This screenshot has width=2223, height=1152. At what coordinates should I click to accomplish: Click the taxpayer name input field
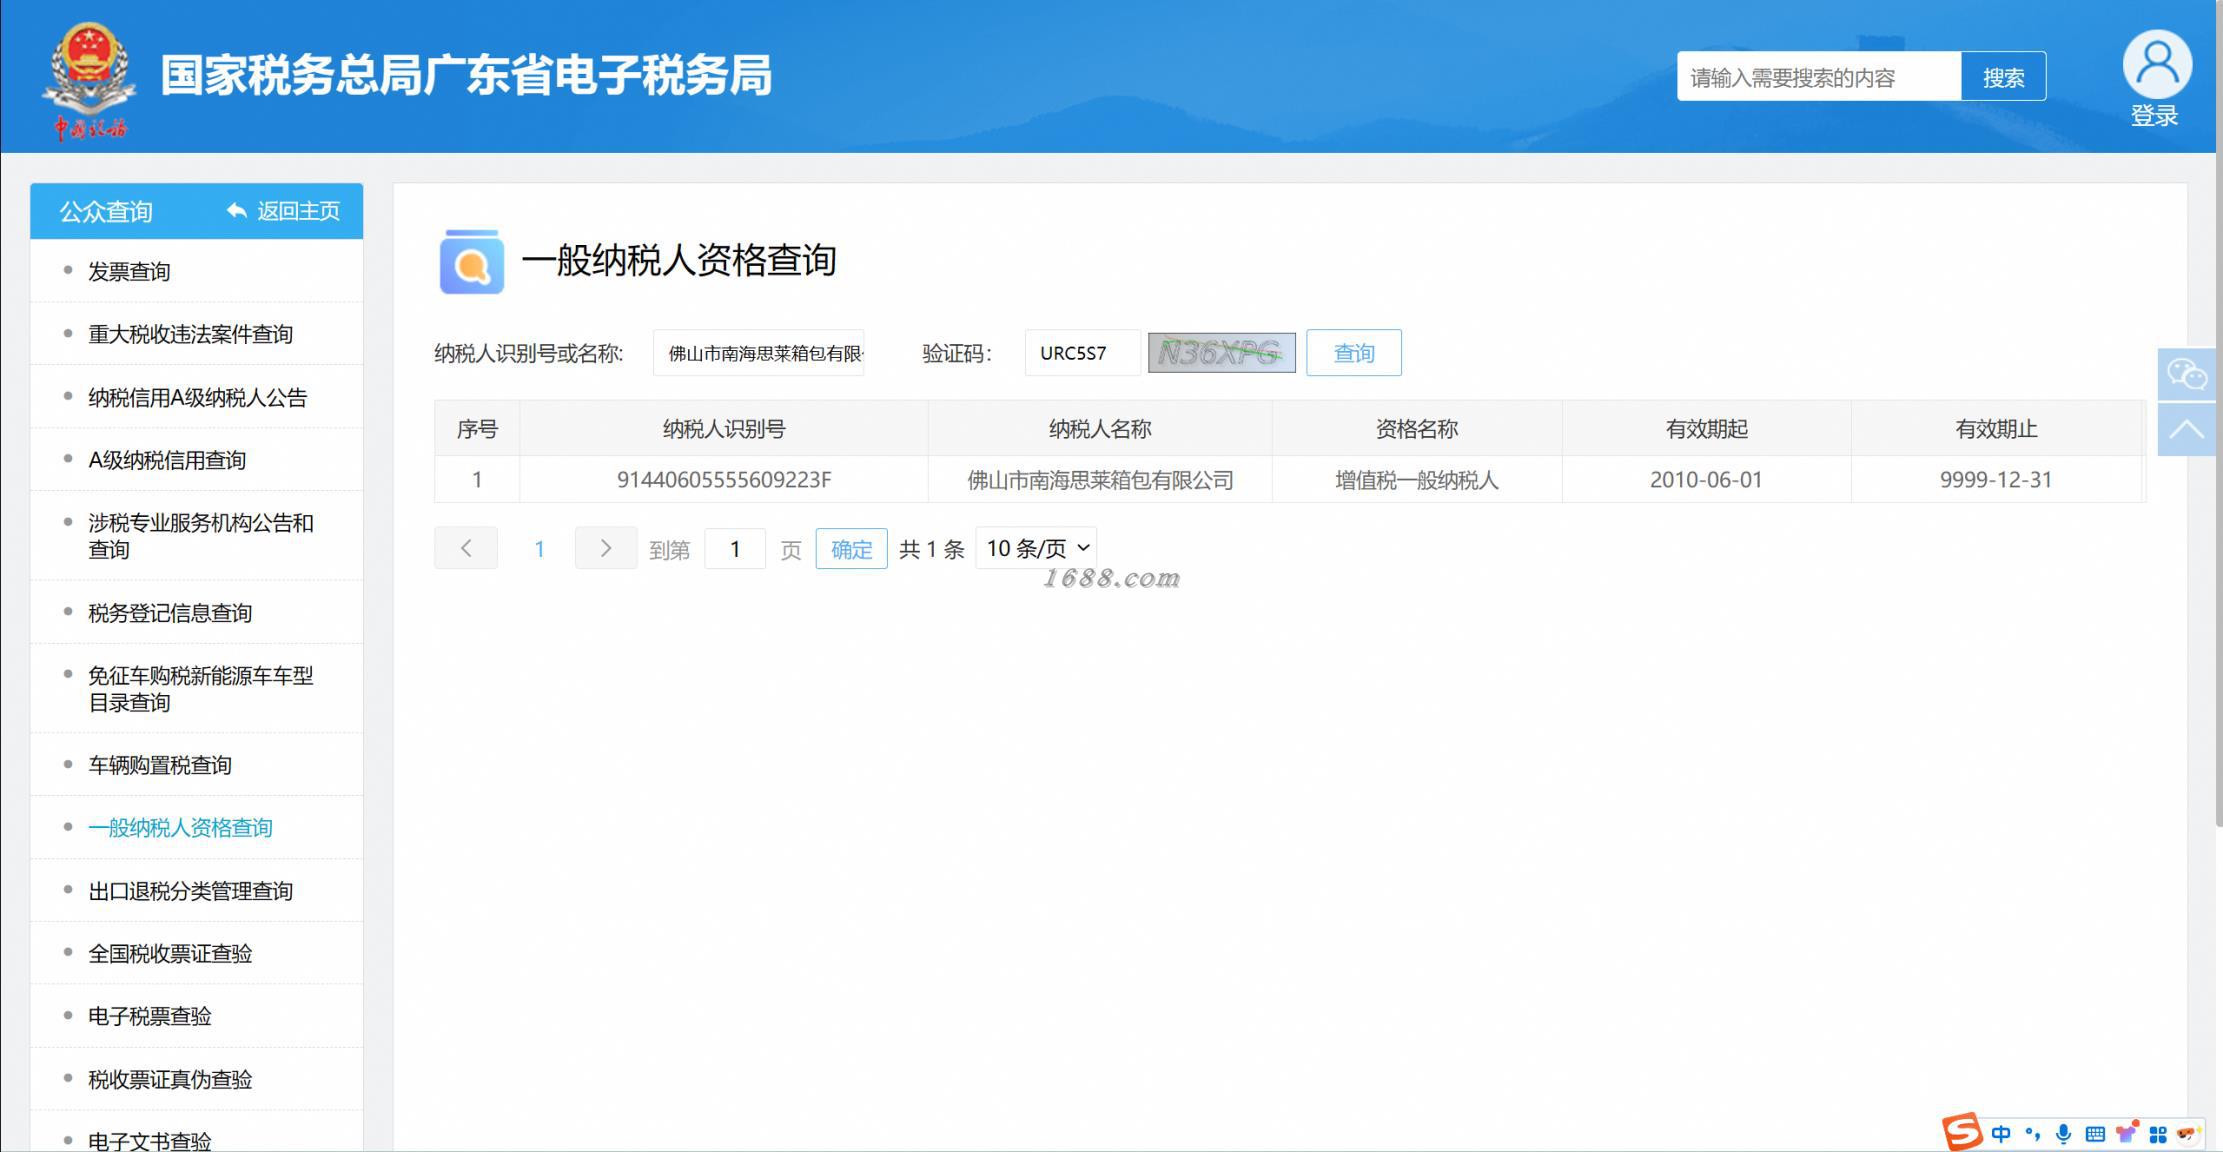(759, 353)
